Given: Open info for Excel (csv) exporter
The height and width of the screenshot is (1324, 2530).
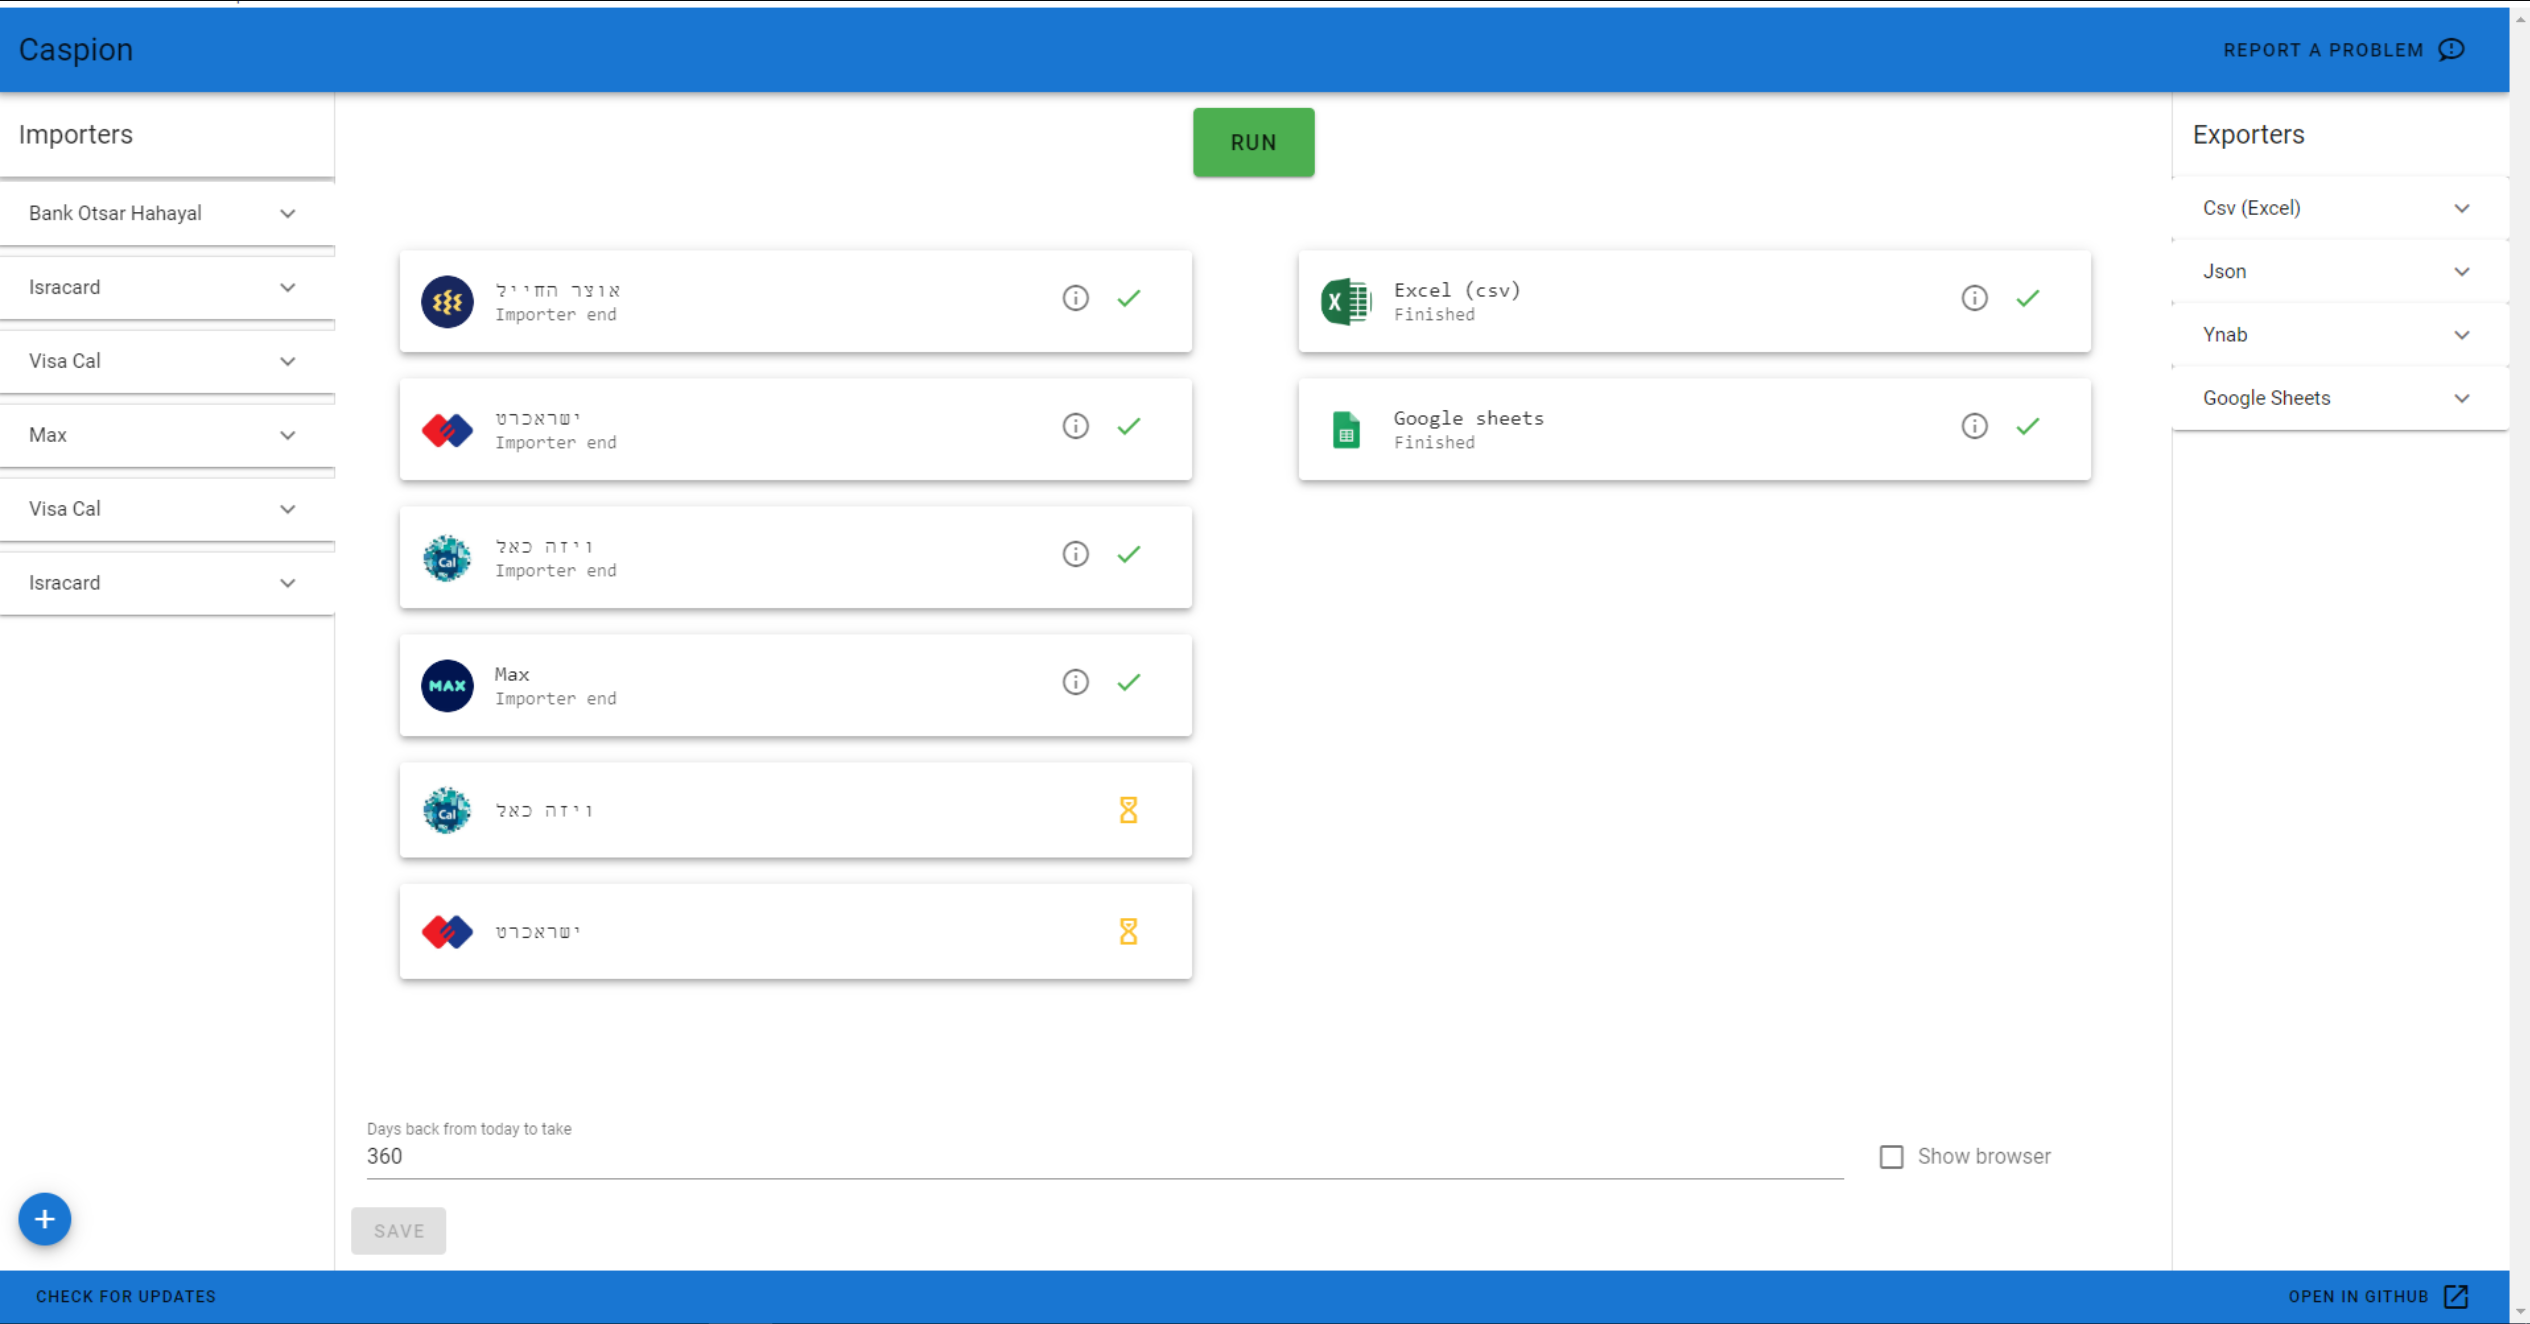Looking at the screenshot, I should 1974,298.
